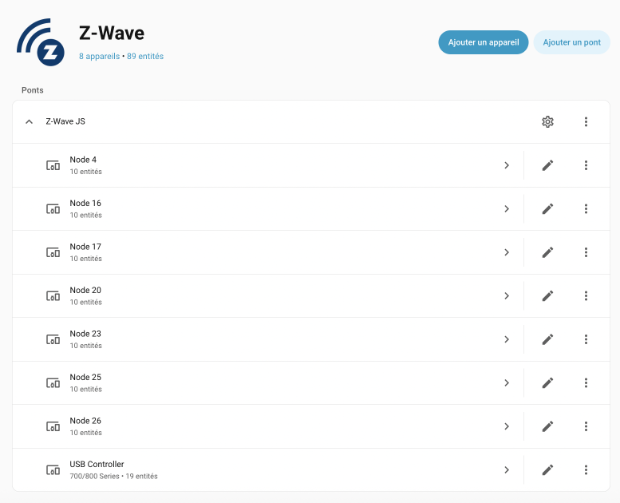The height and width of the screenshot is (503, 620).
Task: Select the Node 17 device name
Action: (85, 247)
